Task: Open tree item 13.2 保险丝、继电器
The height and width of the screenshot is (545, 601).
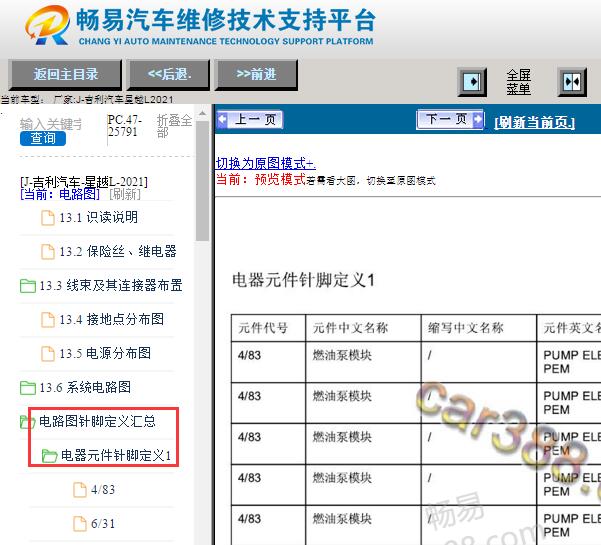Action: [x=118, y=252]
